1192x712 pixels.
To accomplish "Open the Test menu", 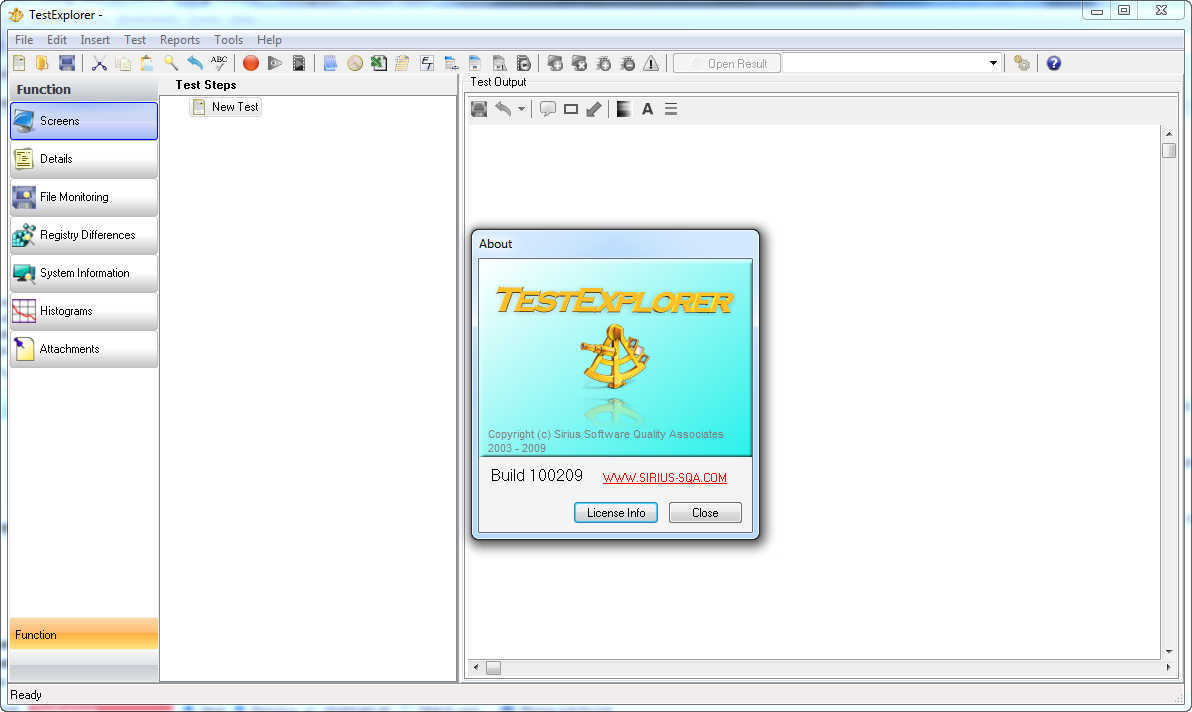I will [x=135, y=40].
